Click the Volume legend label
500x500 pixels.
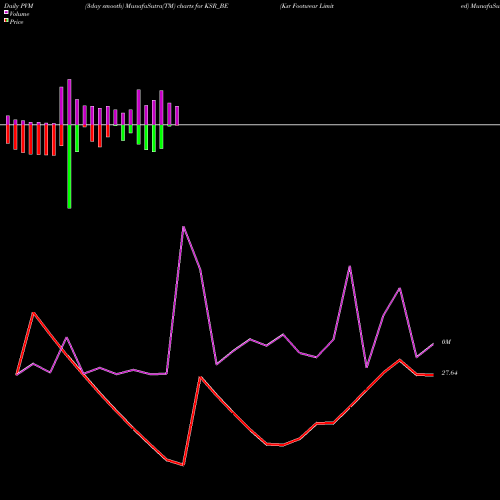coord(19,14)
